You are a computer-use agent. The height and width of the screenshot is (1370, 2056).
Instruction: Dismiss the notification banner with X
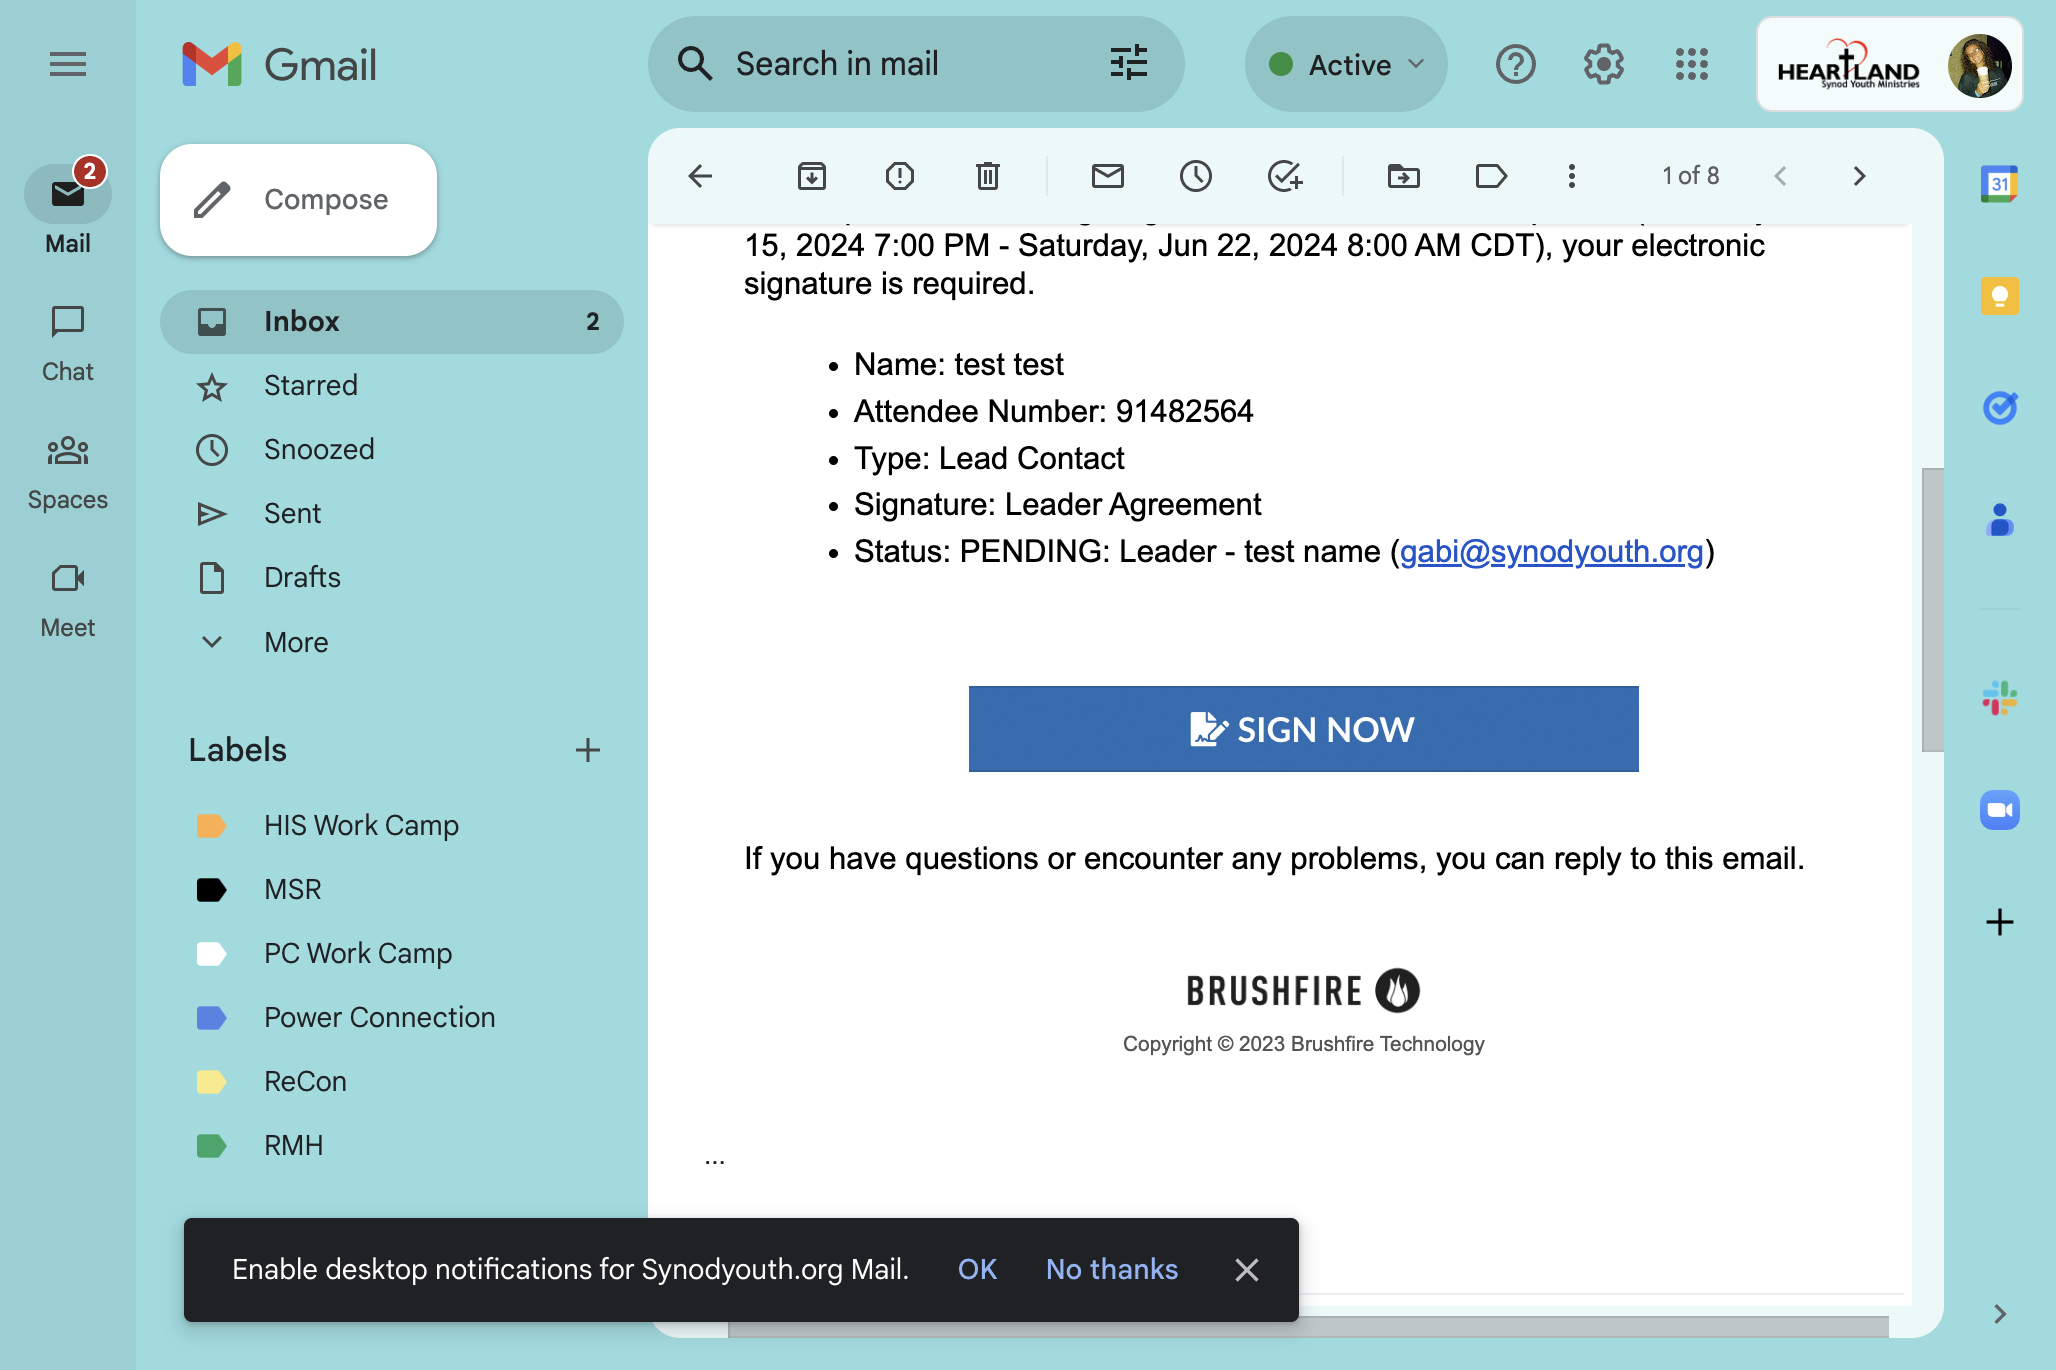pyautogui.click(x=1247, y=1270)
